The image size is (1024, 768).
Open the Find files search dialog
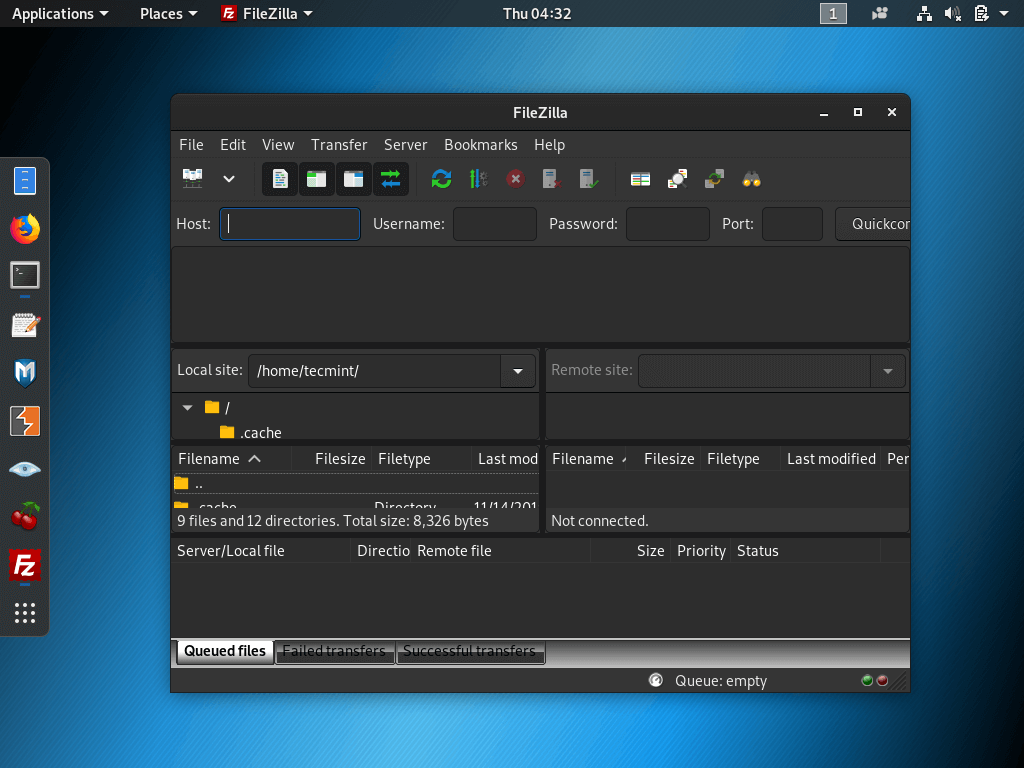(x=751, y=178)
